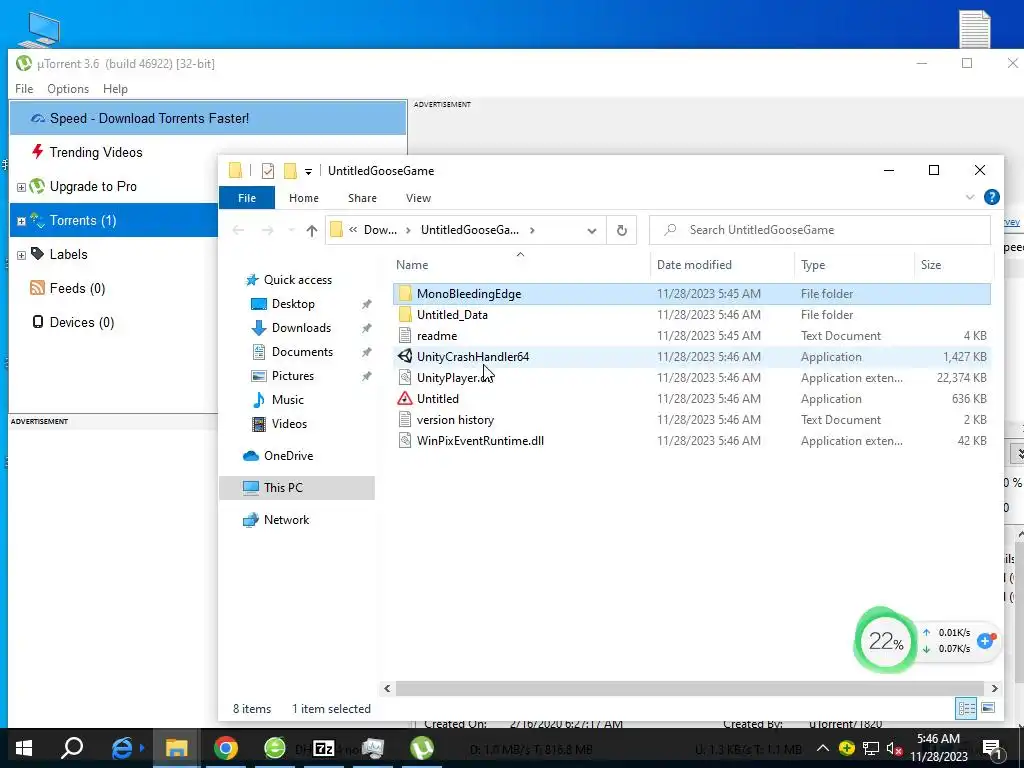The height and width of the screenshot is (768, 1024).
Task: Select Downloads in Quick access
Action: [x=301, y=328]
